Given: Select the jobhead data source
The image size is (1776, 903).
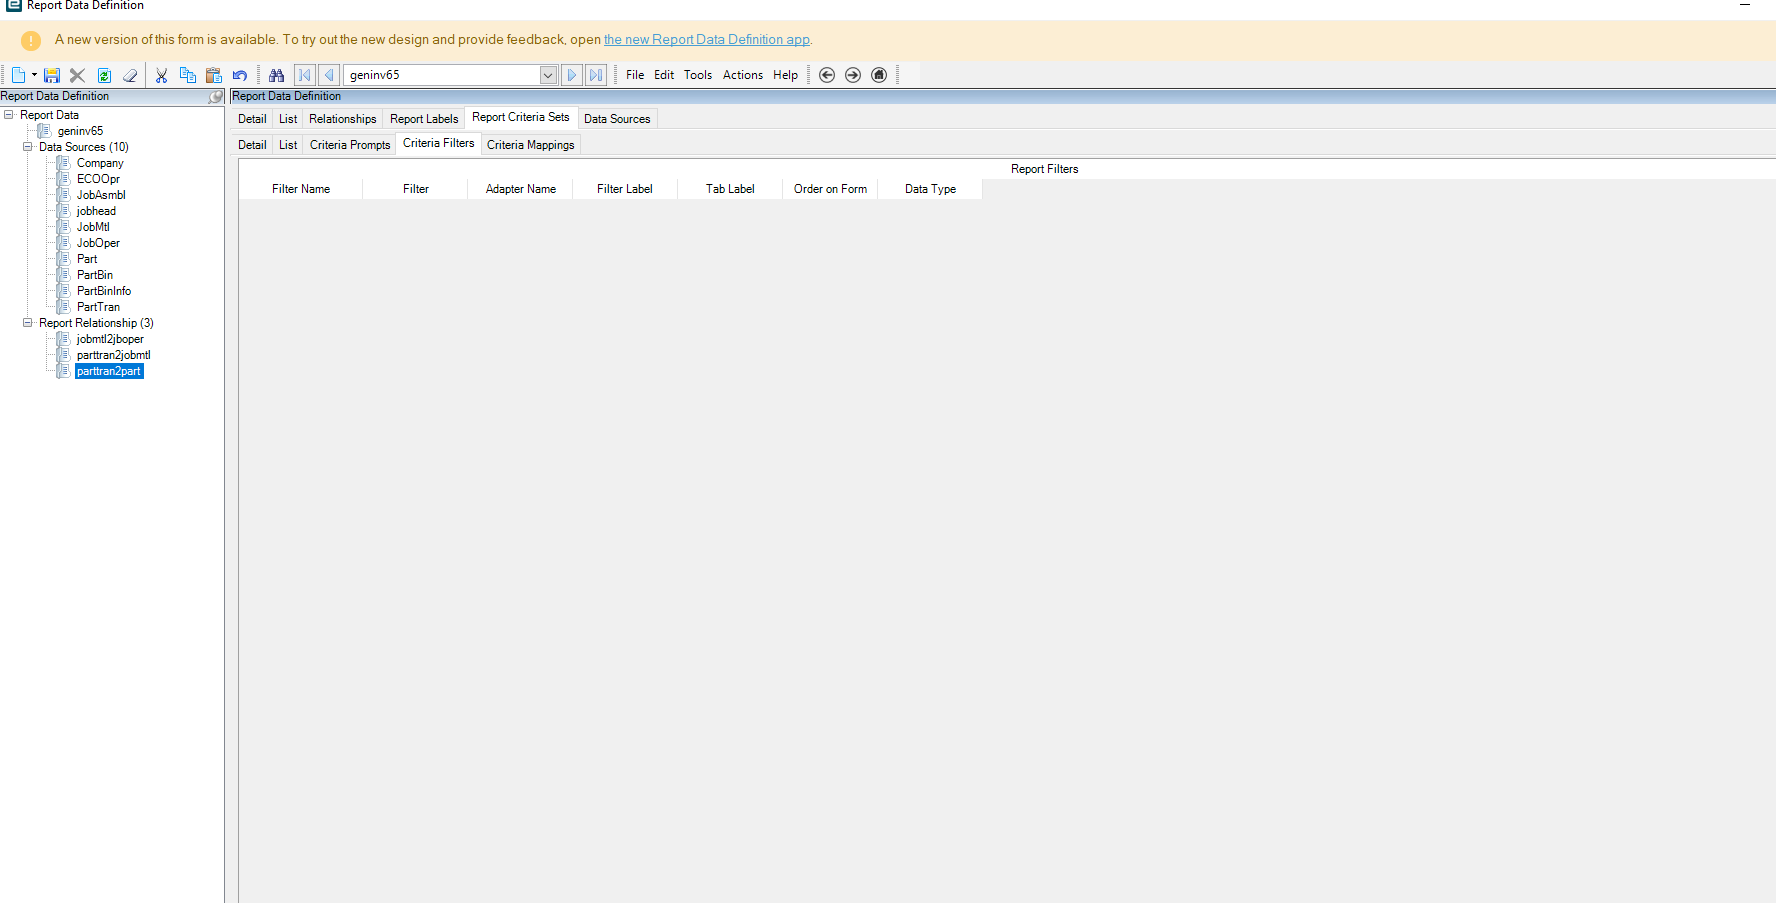Looking at the screenshot, I should [x=96, y=211].
